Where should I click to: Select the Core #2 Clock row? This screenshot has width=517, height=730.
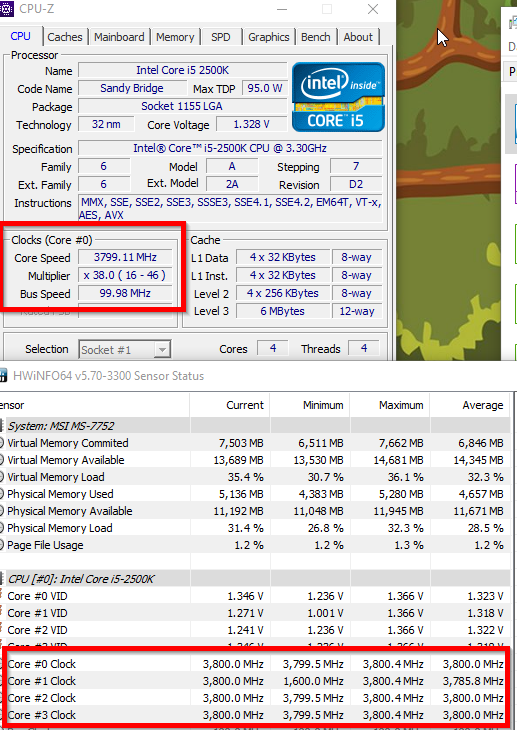[255, 698]
